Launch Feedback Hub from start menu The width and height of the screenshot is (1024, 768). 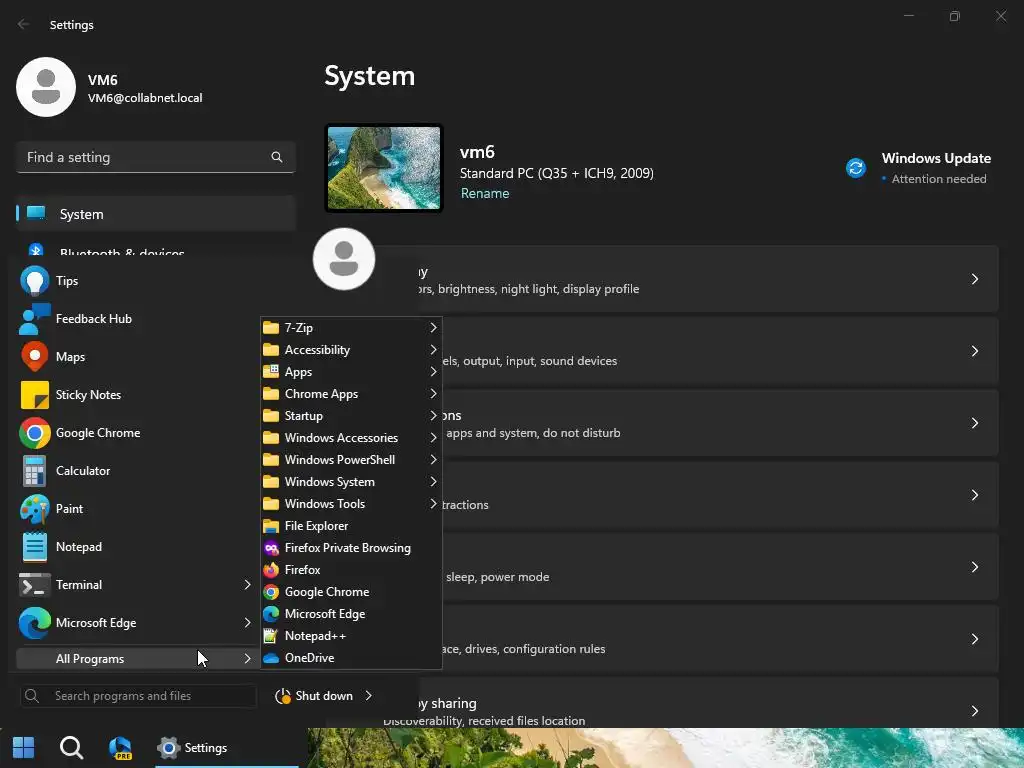136,319
